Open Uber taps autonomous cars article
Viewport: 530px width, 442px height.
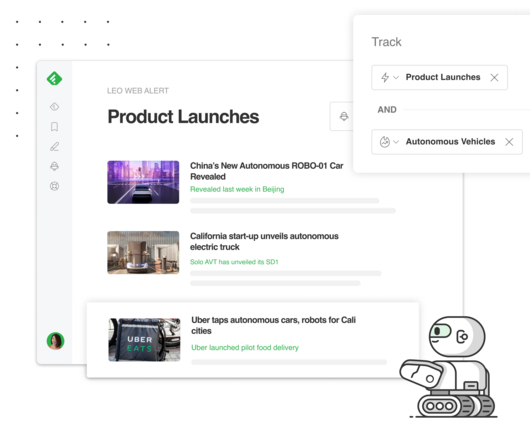pyautogui.click(x=273, y=325)
